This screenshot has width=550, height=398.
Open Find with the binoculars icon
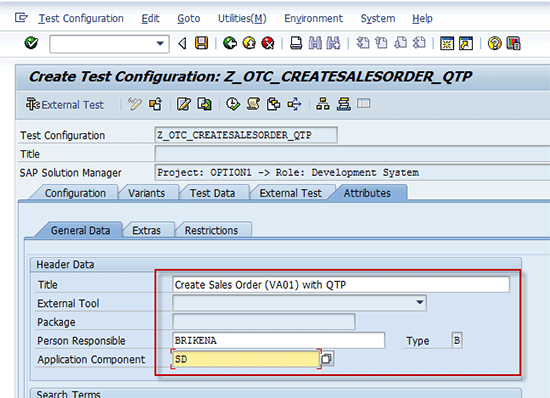[315, 43]
